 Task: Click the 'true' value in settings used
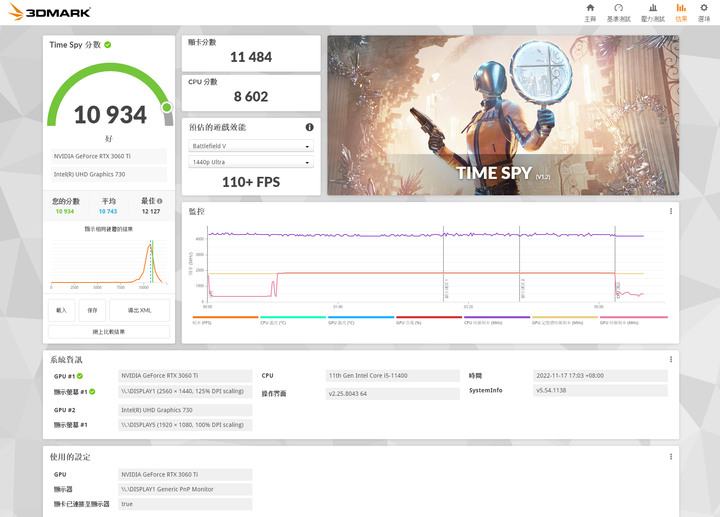tap(185, 504)
